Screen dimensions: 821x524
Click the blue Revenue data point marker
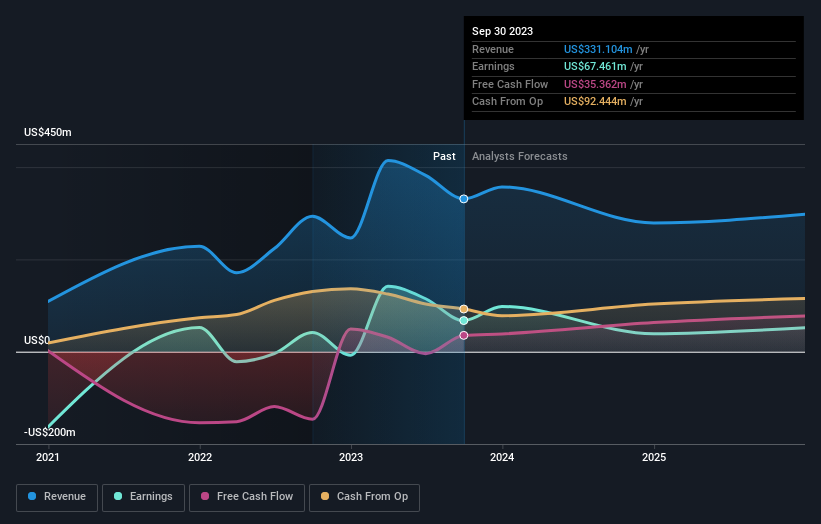coord(464,199)
